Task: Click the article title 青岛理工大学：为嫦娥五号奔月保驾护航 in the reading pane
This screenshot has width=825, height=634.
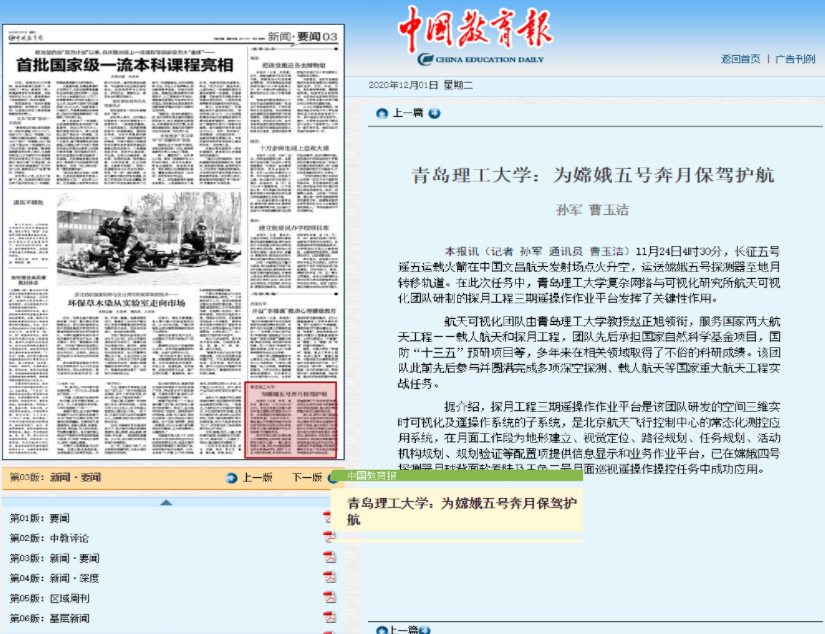Action: pos(592,175)
